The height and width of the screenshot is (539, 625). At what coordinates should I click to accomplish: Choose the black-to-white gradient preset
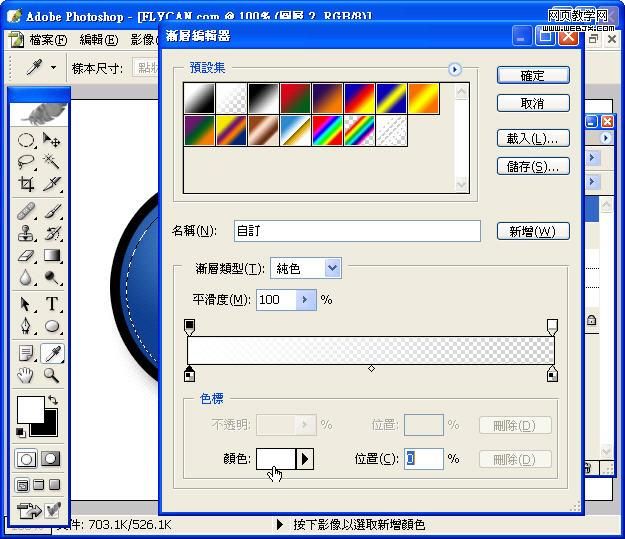click(x=263, y=98)
